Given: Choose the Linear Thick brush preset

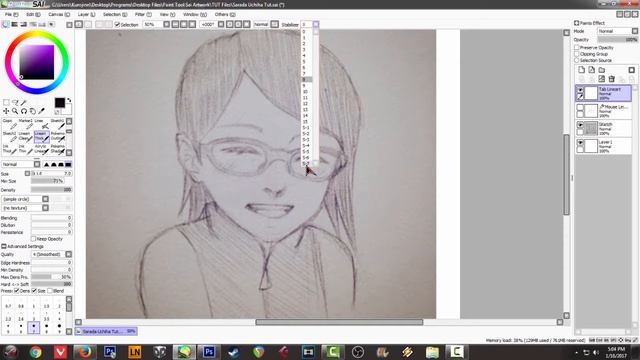Looking at the screenshot, I should (x=41, y=137).
